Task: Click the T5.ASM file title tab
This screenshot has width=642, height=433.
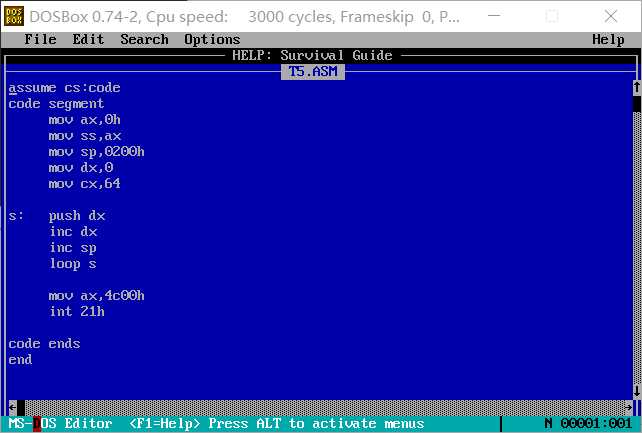Action: tap(313, 72)
